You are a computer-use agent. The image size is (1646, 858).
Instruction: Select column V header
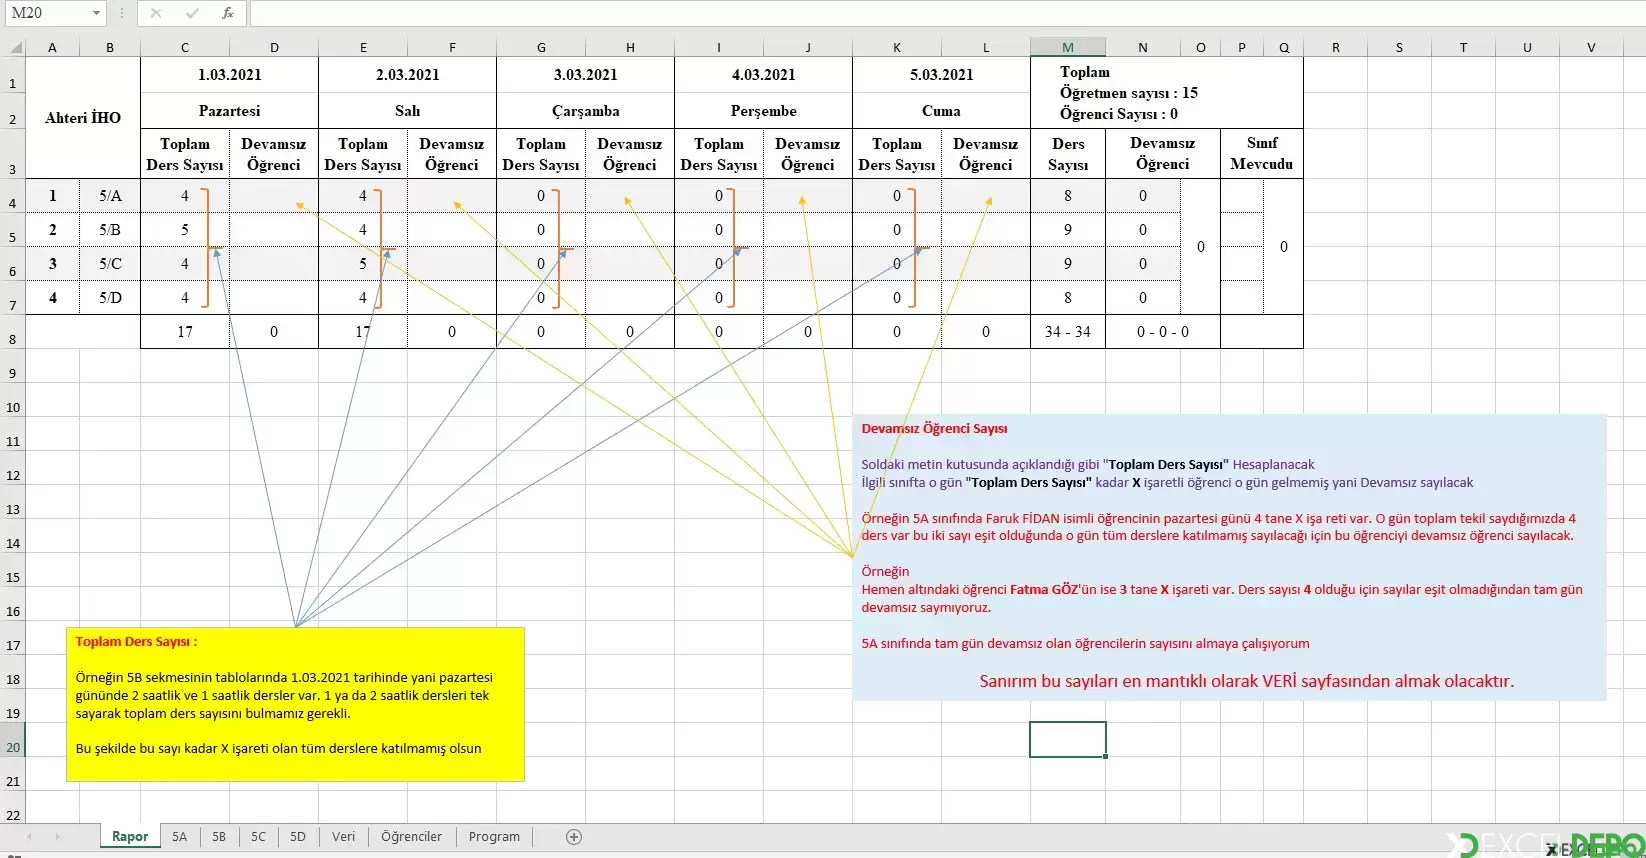pos(1591,47)
